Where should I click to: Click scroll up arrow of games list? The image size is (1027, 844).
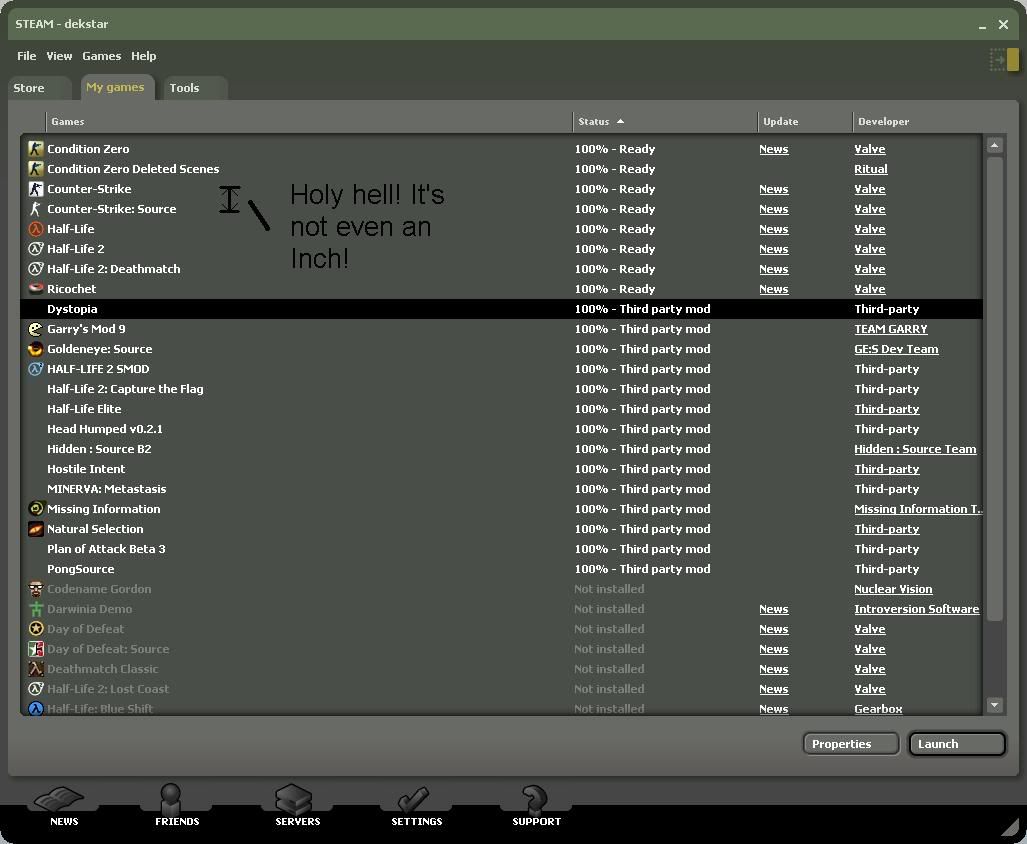click(994, 145)
